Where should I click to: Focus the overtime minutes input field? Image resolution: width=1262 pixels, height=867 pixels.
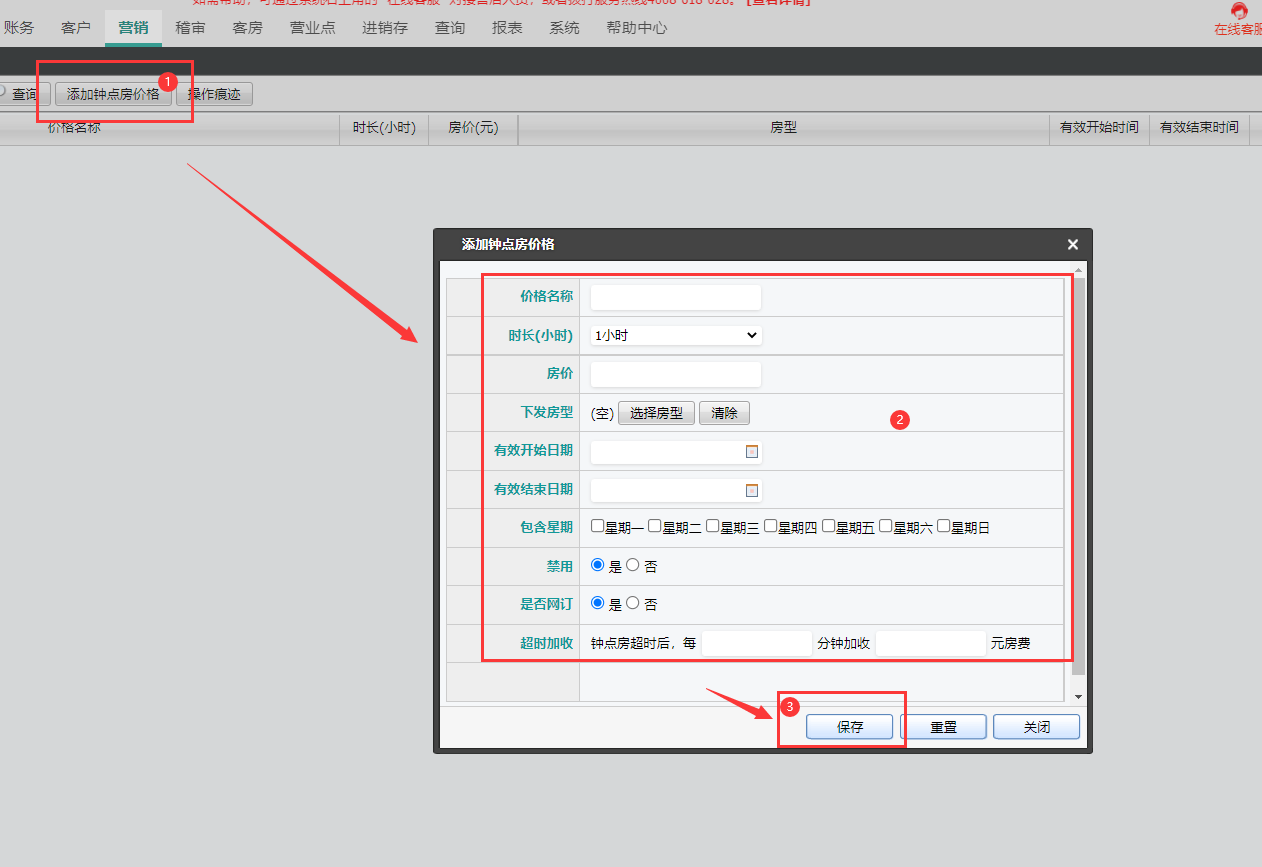click(x=757, y=643)
